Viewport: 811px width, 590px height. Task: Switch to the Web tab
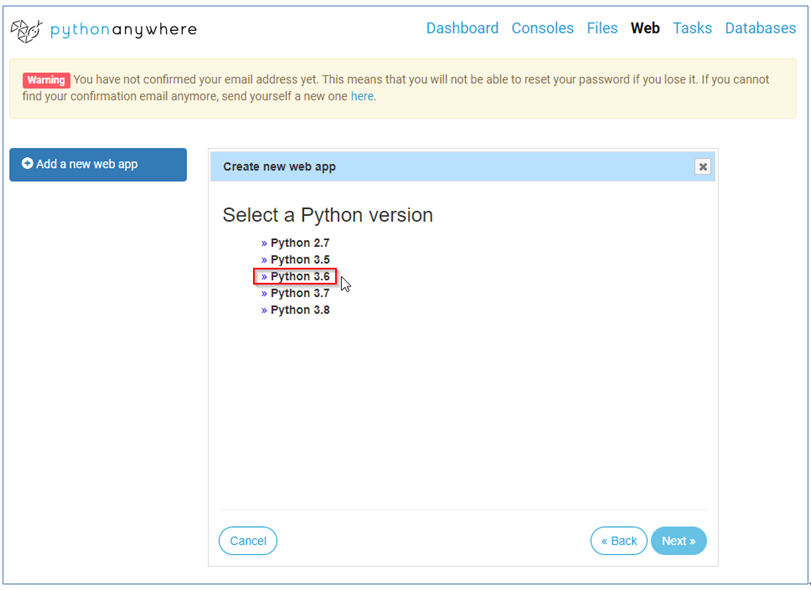(645, 28)
